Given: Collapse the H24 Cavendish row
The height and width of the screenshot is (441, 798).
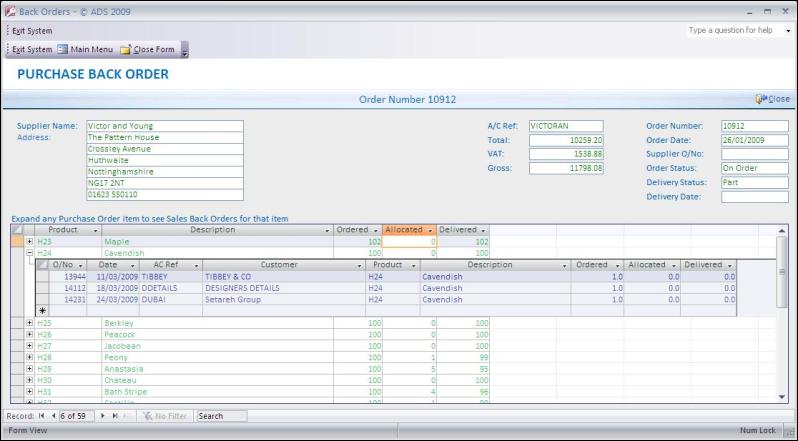Looking at the screenshot, I should click(x=30, y=253).
